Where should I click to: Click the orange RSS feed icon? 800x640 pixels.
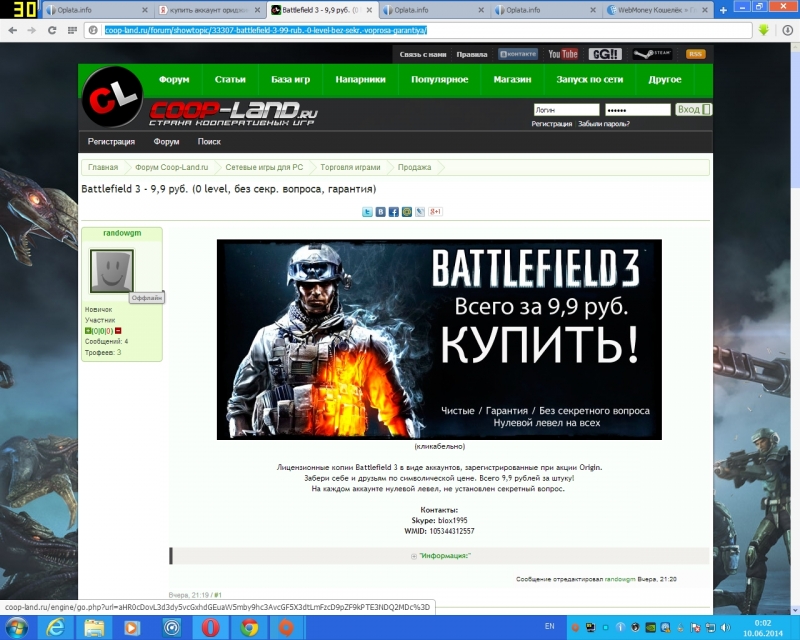point(695,54)
